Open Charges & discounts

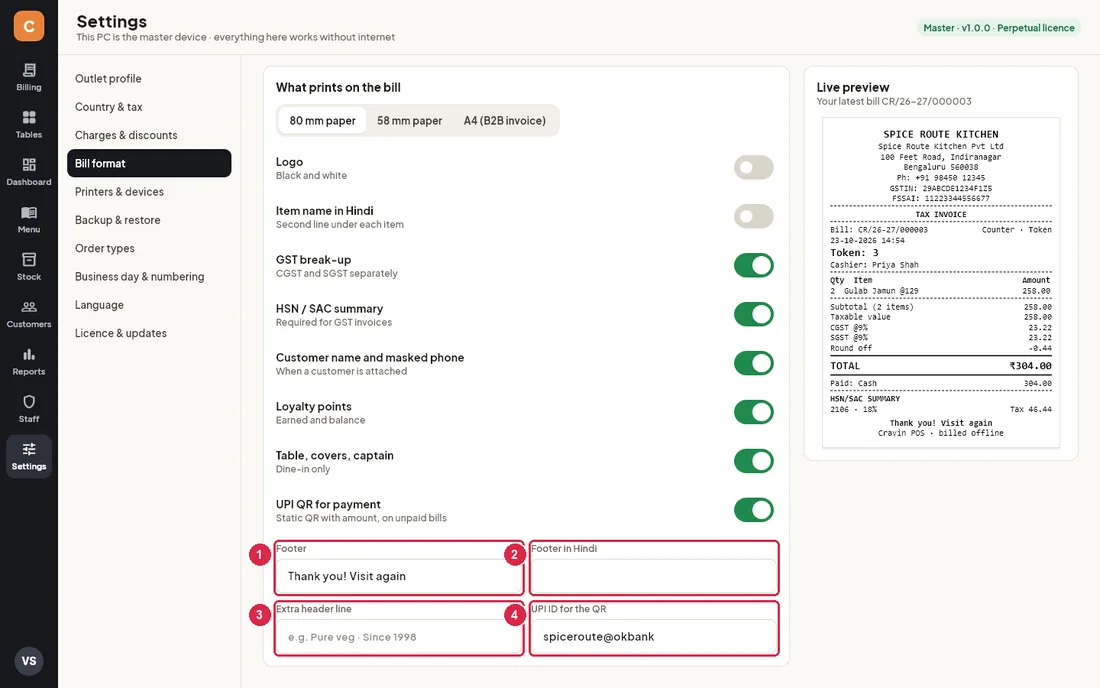[x=149, y=135]
